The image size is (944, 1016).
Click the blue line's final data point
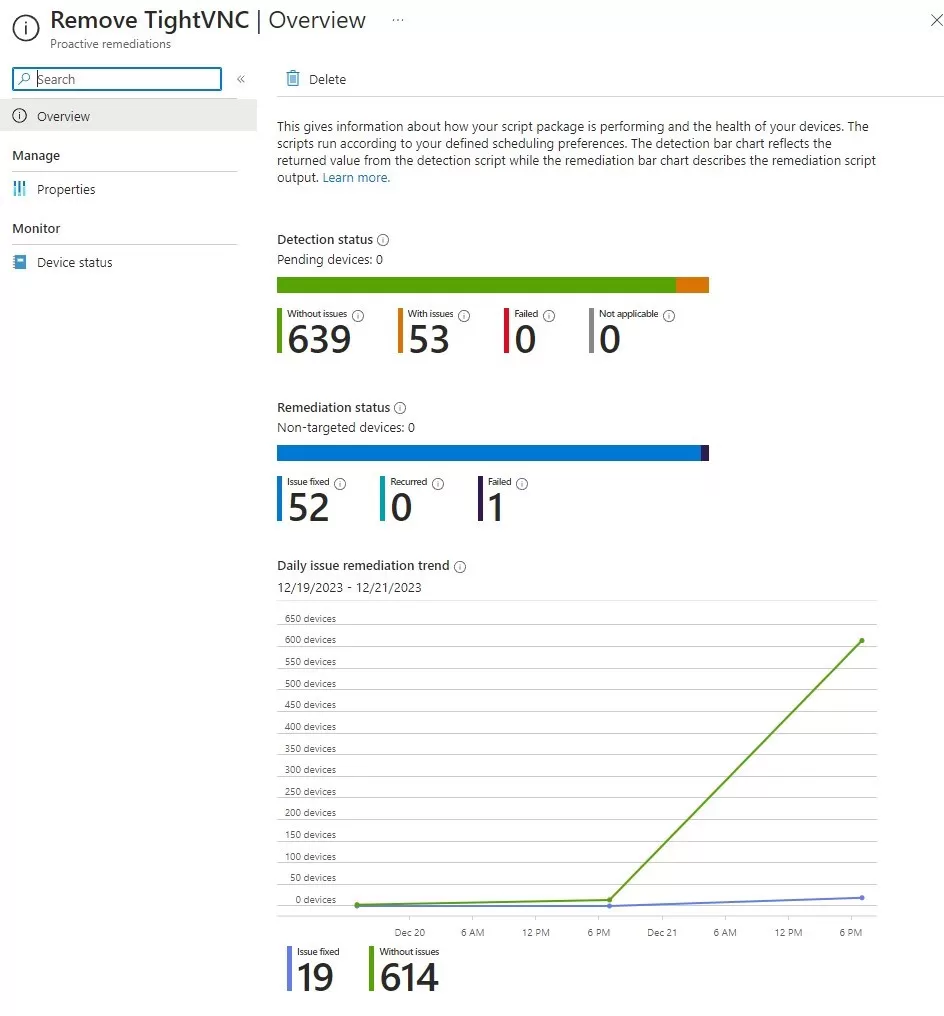(x=862, y=897)
